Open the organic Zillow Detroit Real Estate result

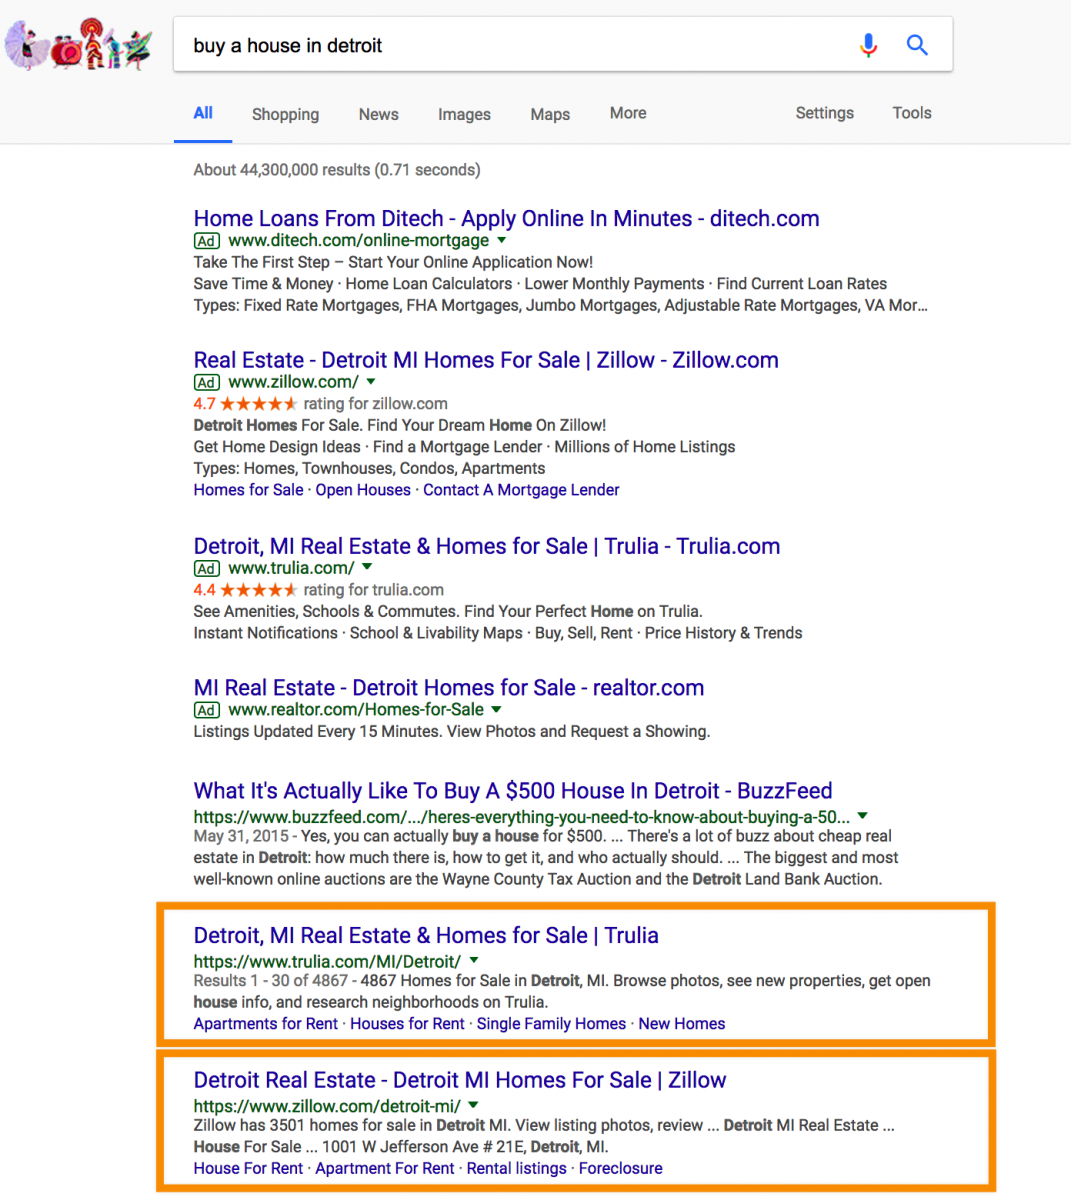(x=460, y=1080)
